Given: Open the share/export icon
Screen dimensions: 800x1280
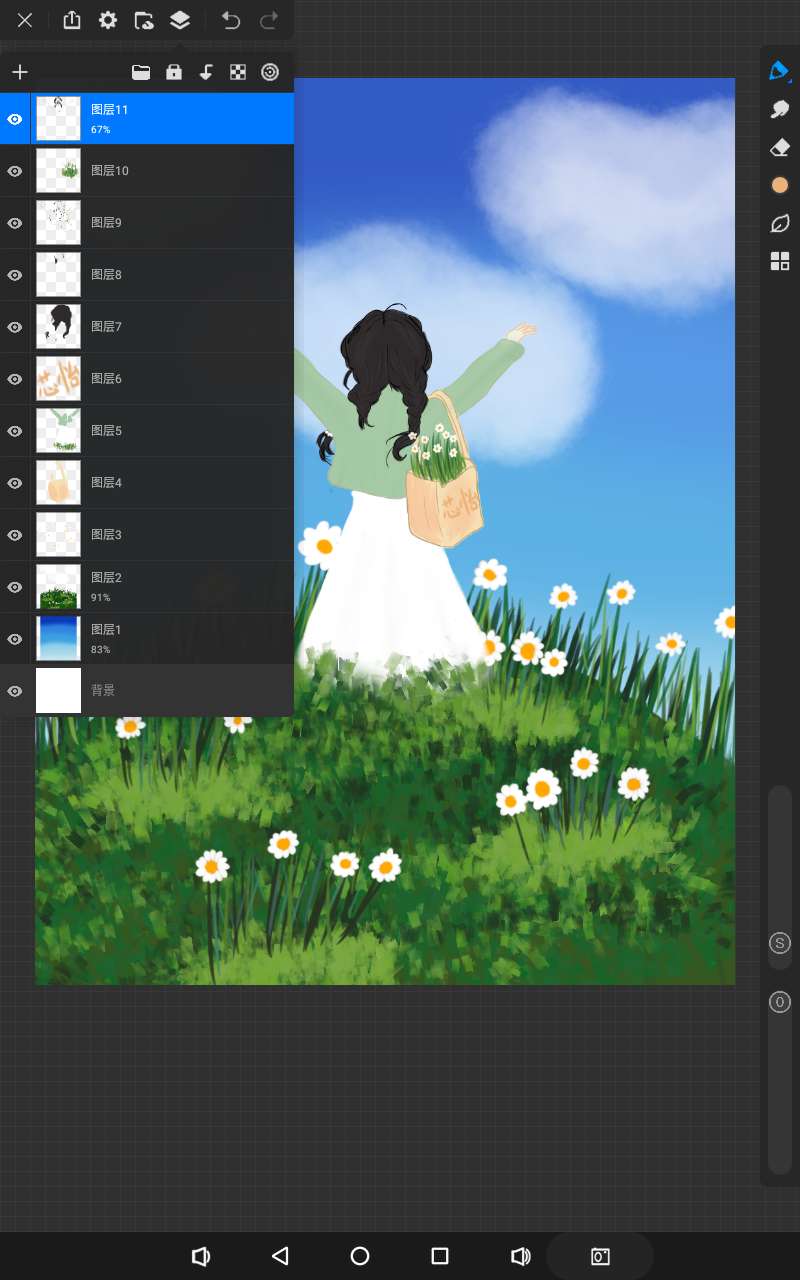Looking at the screenshot, I should click(x=71, y=20).
